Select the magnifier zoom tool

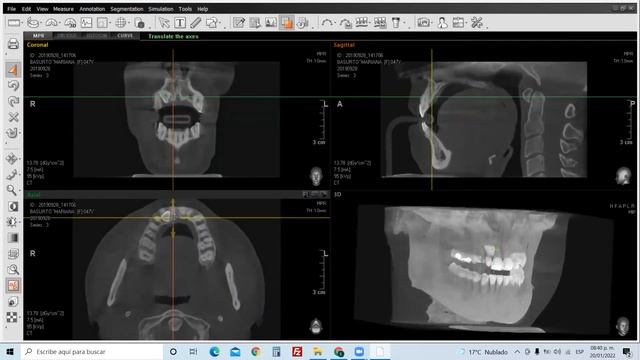[12, 190]
